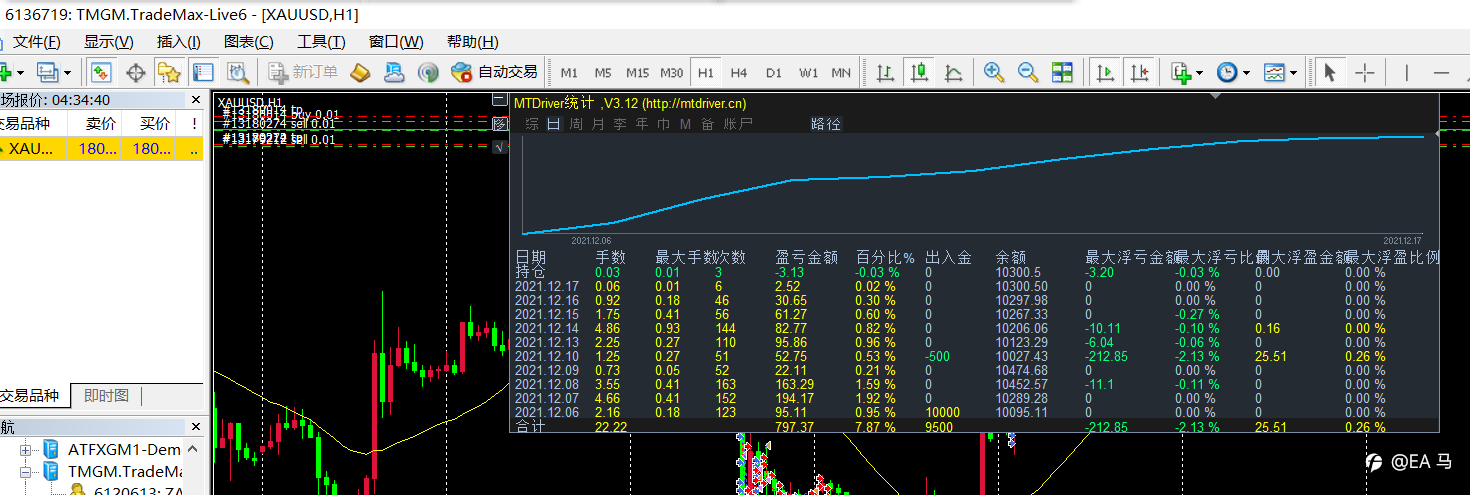
Task: Open the 显示(V) menu
Action: click(108, 42)
